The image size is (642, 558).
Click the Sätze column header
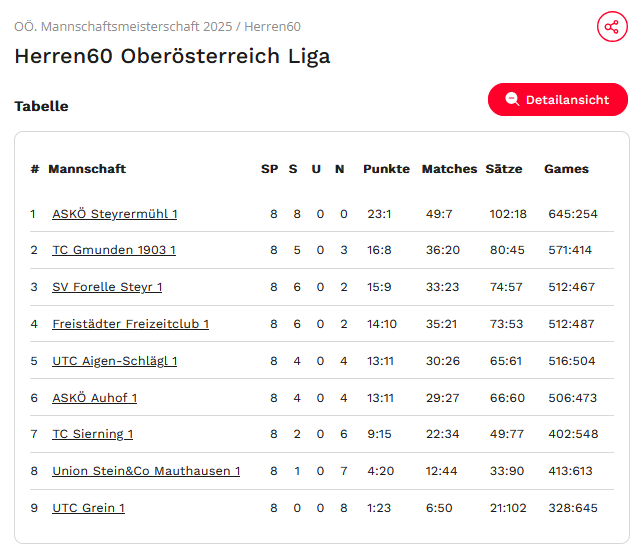point(504,169)
